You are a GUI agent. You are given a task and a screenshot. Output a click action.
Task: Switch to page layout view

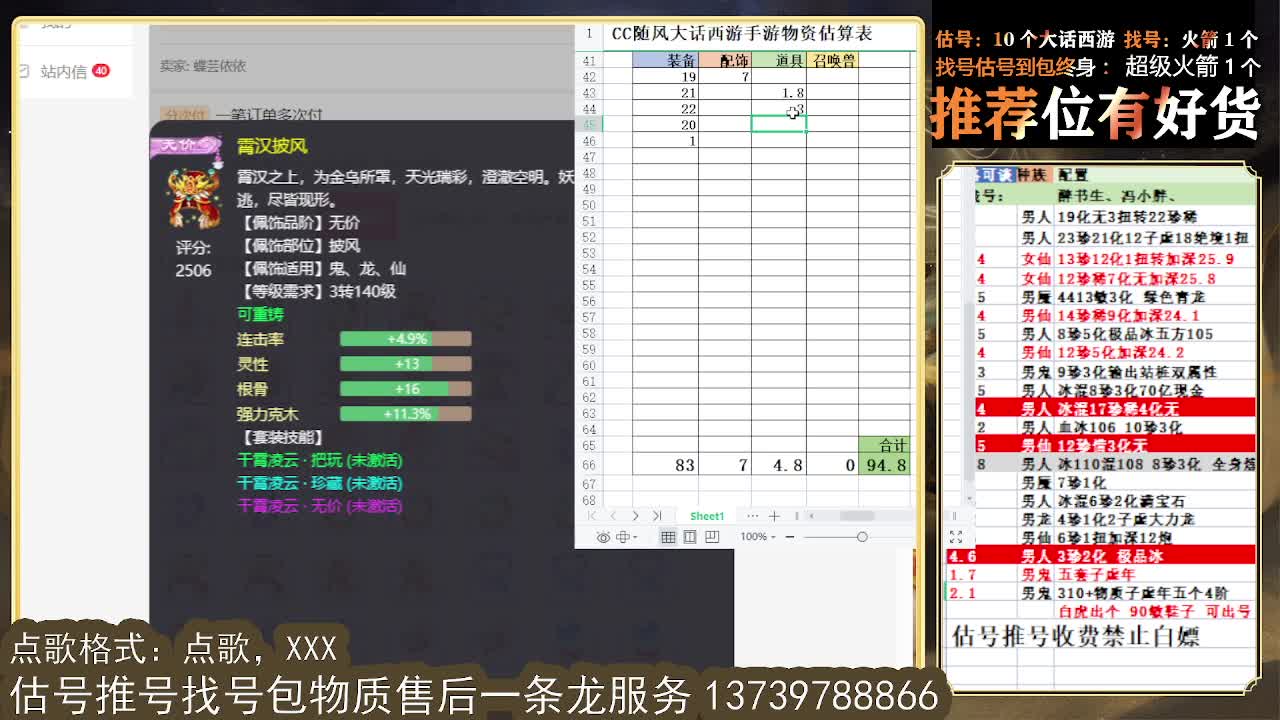690,537
